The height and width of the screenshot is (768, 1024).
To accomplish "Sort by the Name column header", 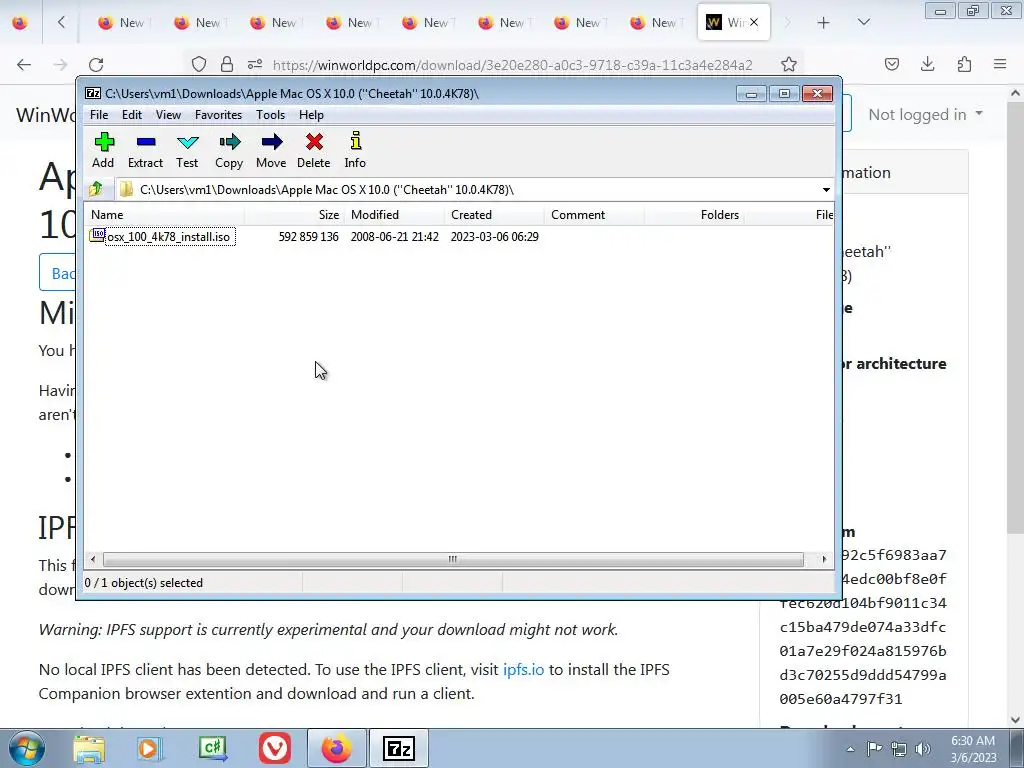I will (x=165, y=215).
